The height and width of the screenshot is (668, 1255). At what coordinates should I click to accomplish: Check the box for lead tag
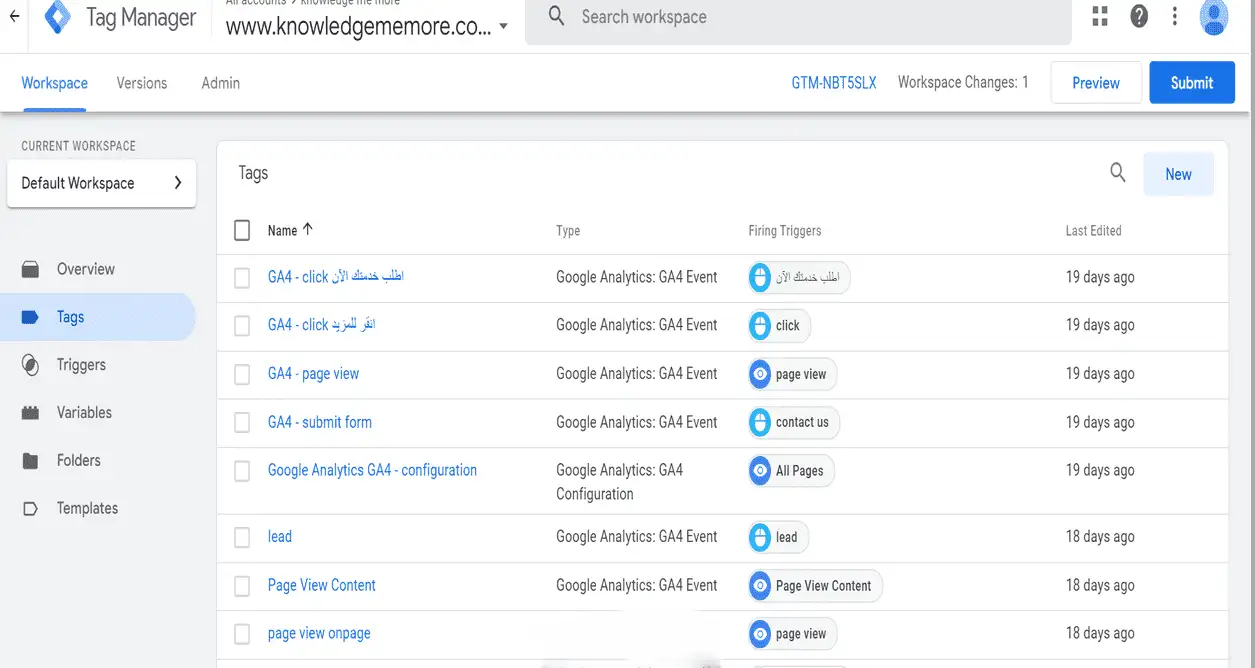(242, 537)
